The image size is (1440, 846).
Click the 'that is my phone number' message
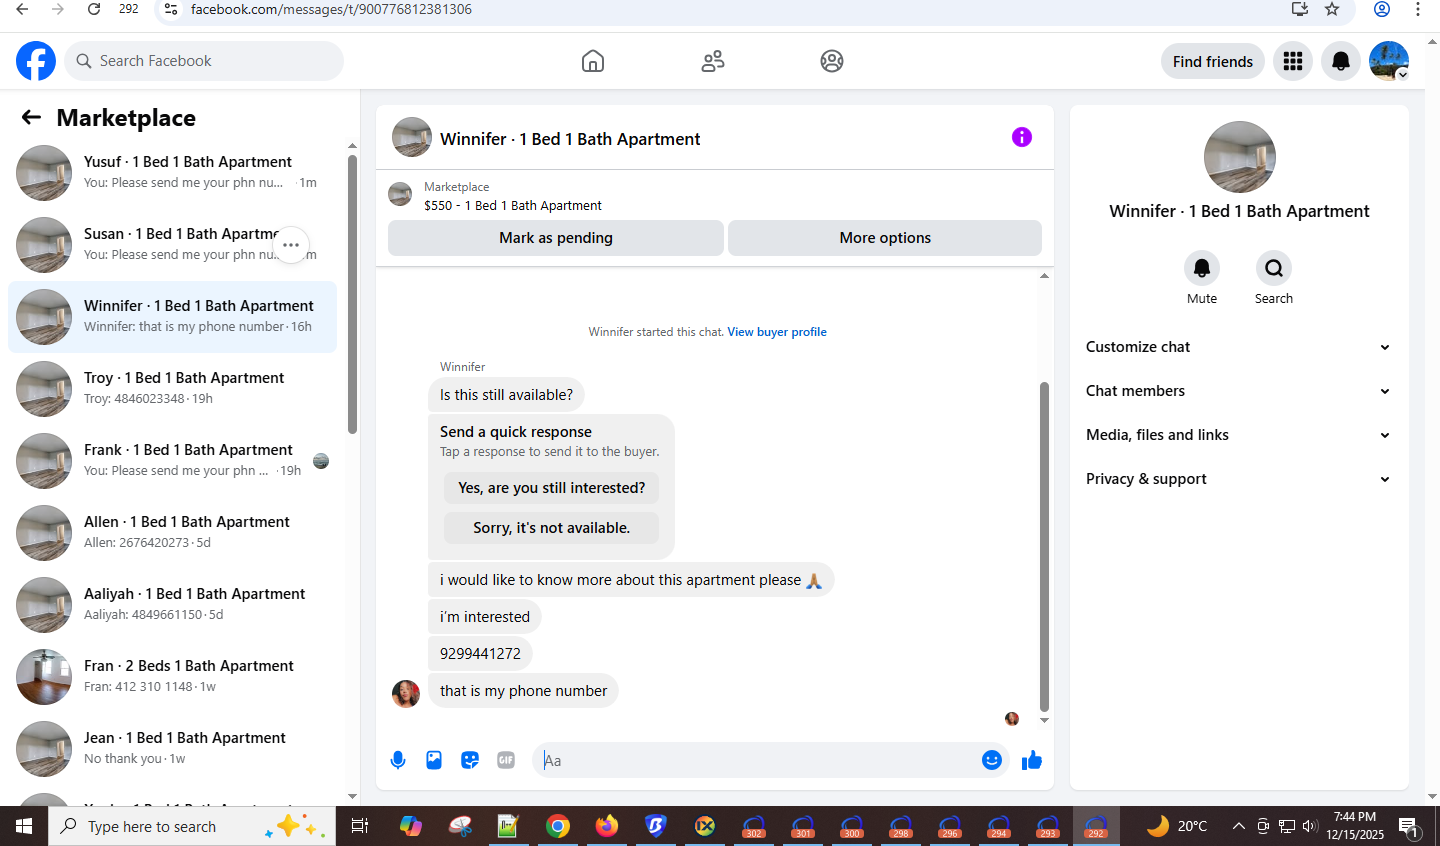[523, 691]
